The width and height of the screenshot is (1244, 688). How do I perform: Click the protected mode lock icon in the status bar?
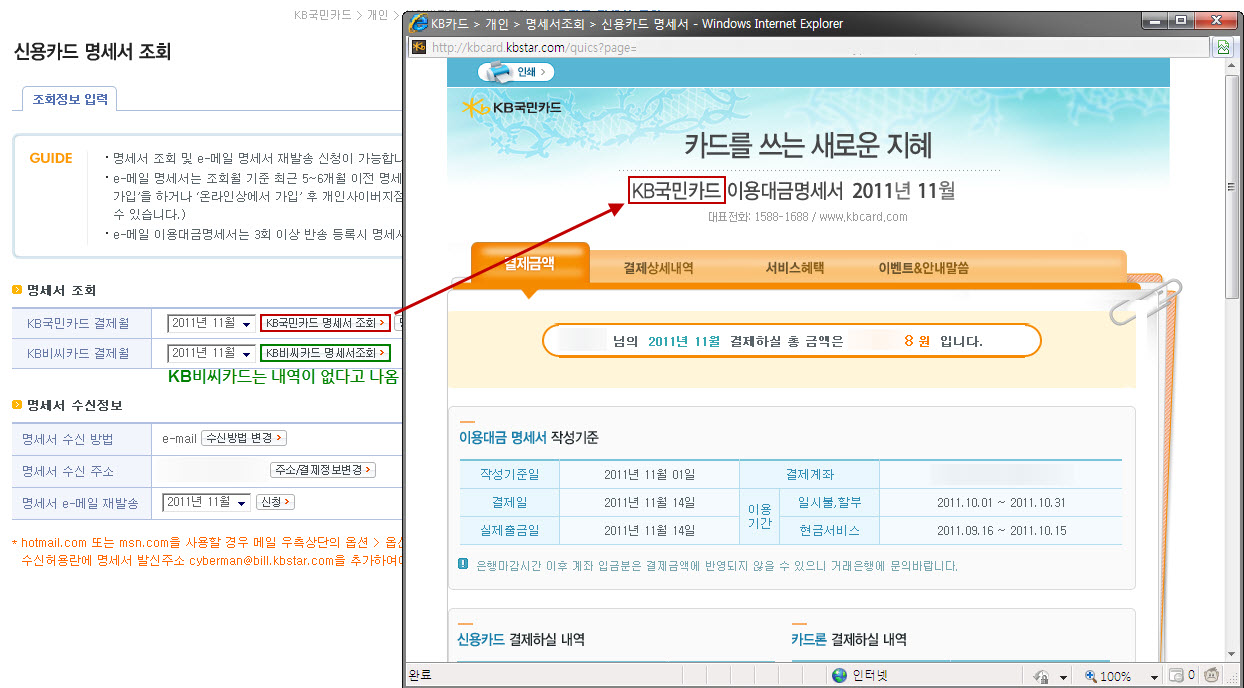[x=1042, y=676]
